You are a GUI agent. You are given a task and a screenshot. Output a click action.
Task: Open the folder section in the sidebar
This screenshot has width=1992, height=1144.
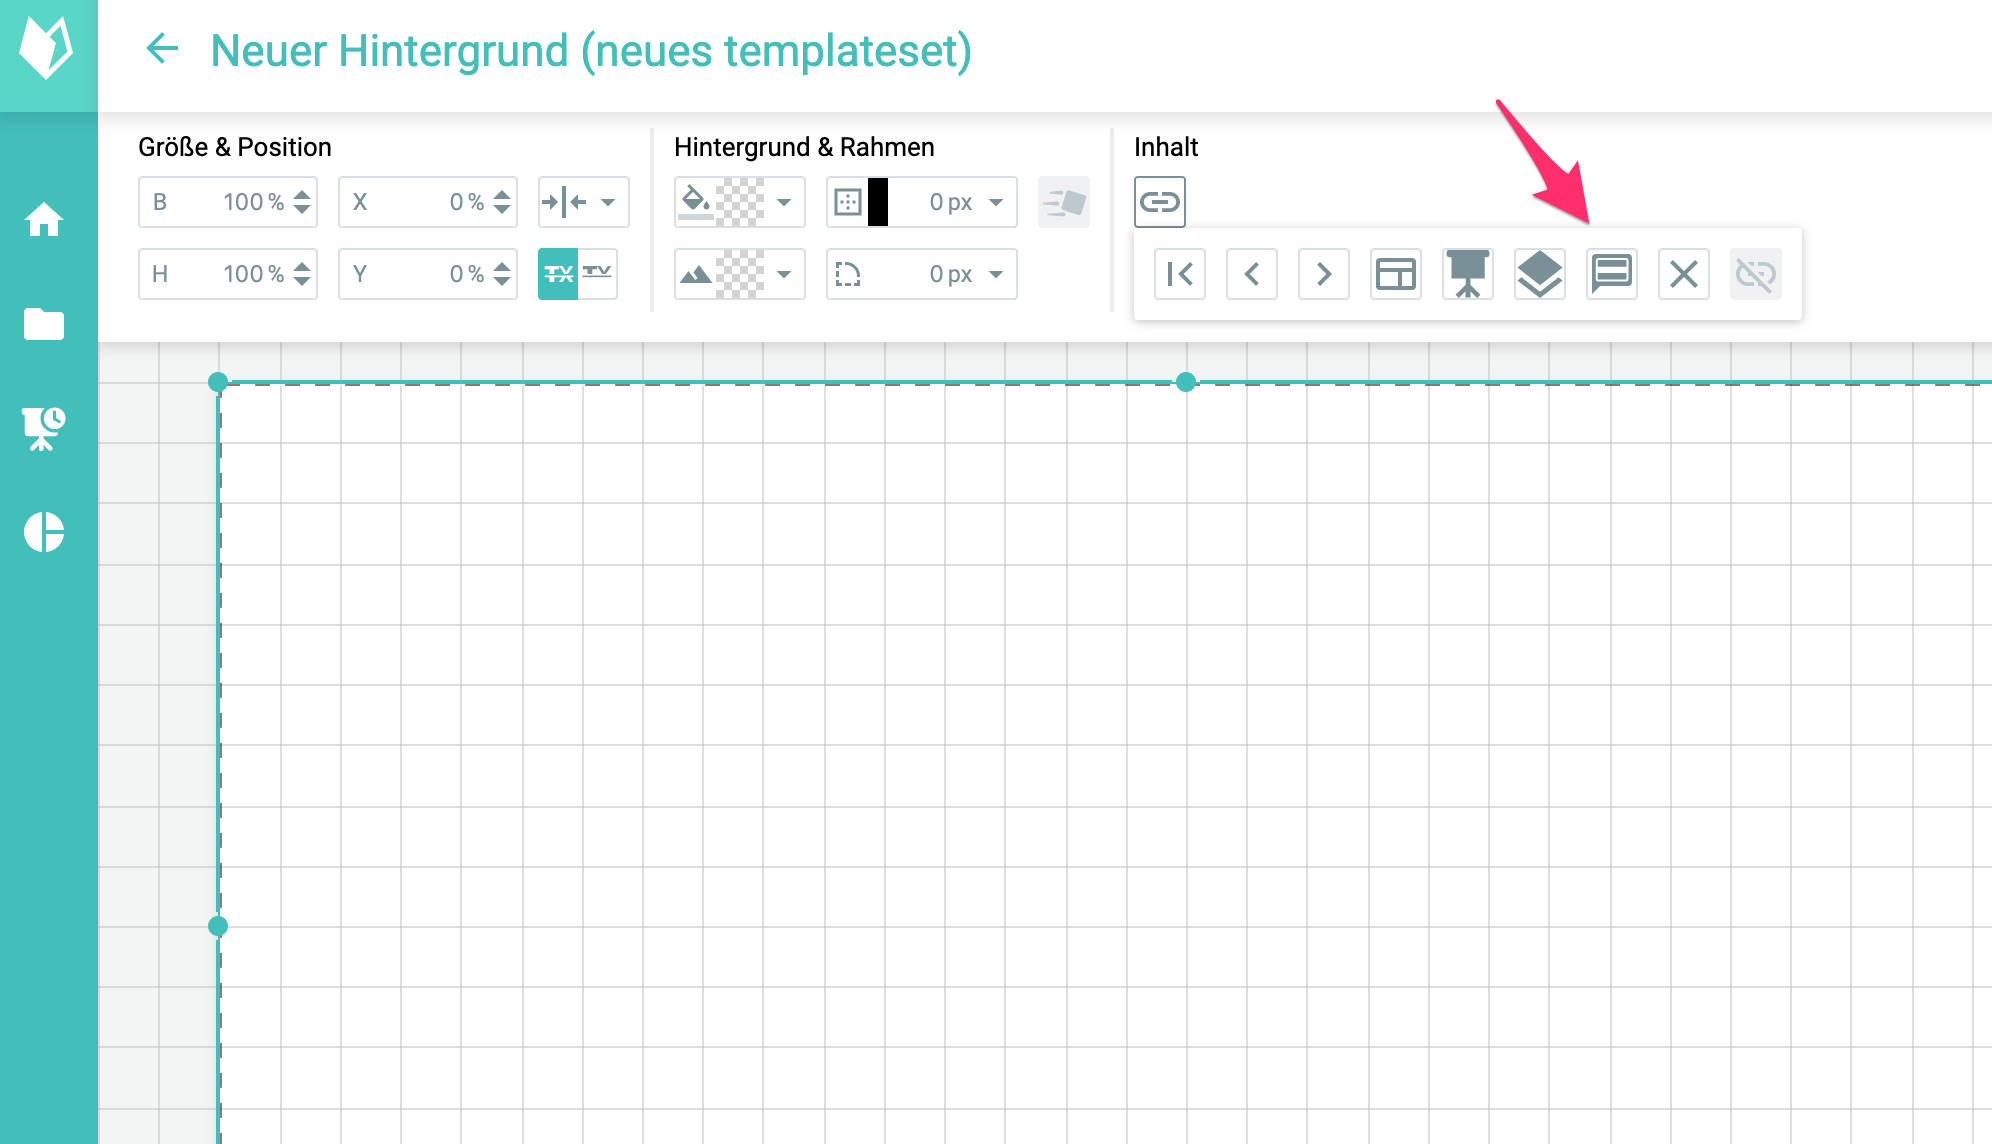[44, 324]
